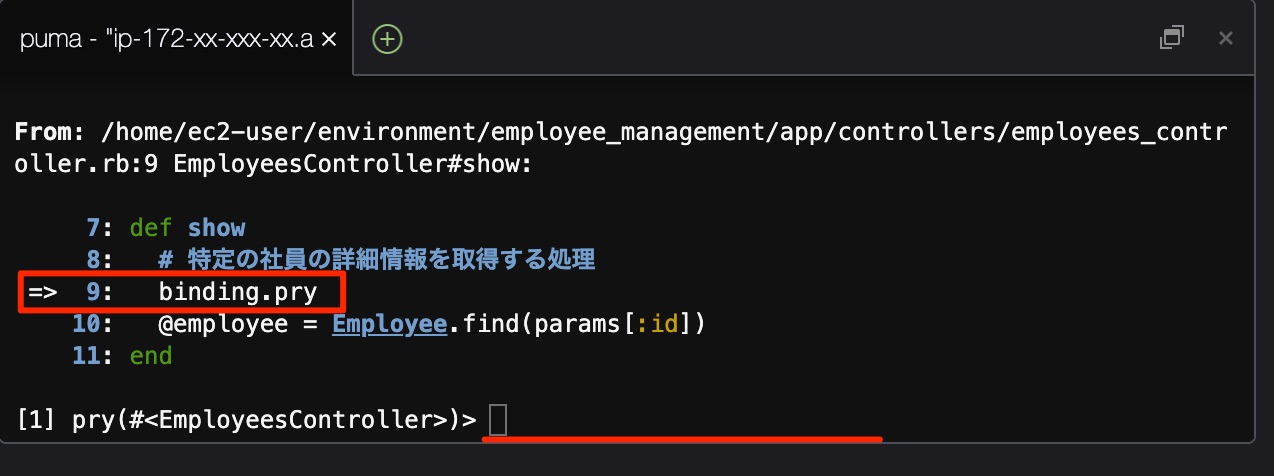Click the 'end' keyword on line 11

point(151,356)
